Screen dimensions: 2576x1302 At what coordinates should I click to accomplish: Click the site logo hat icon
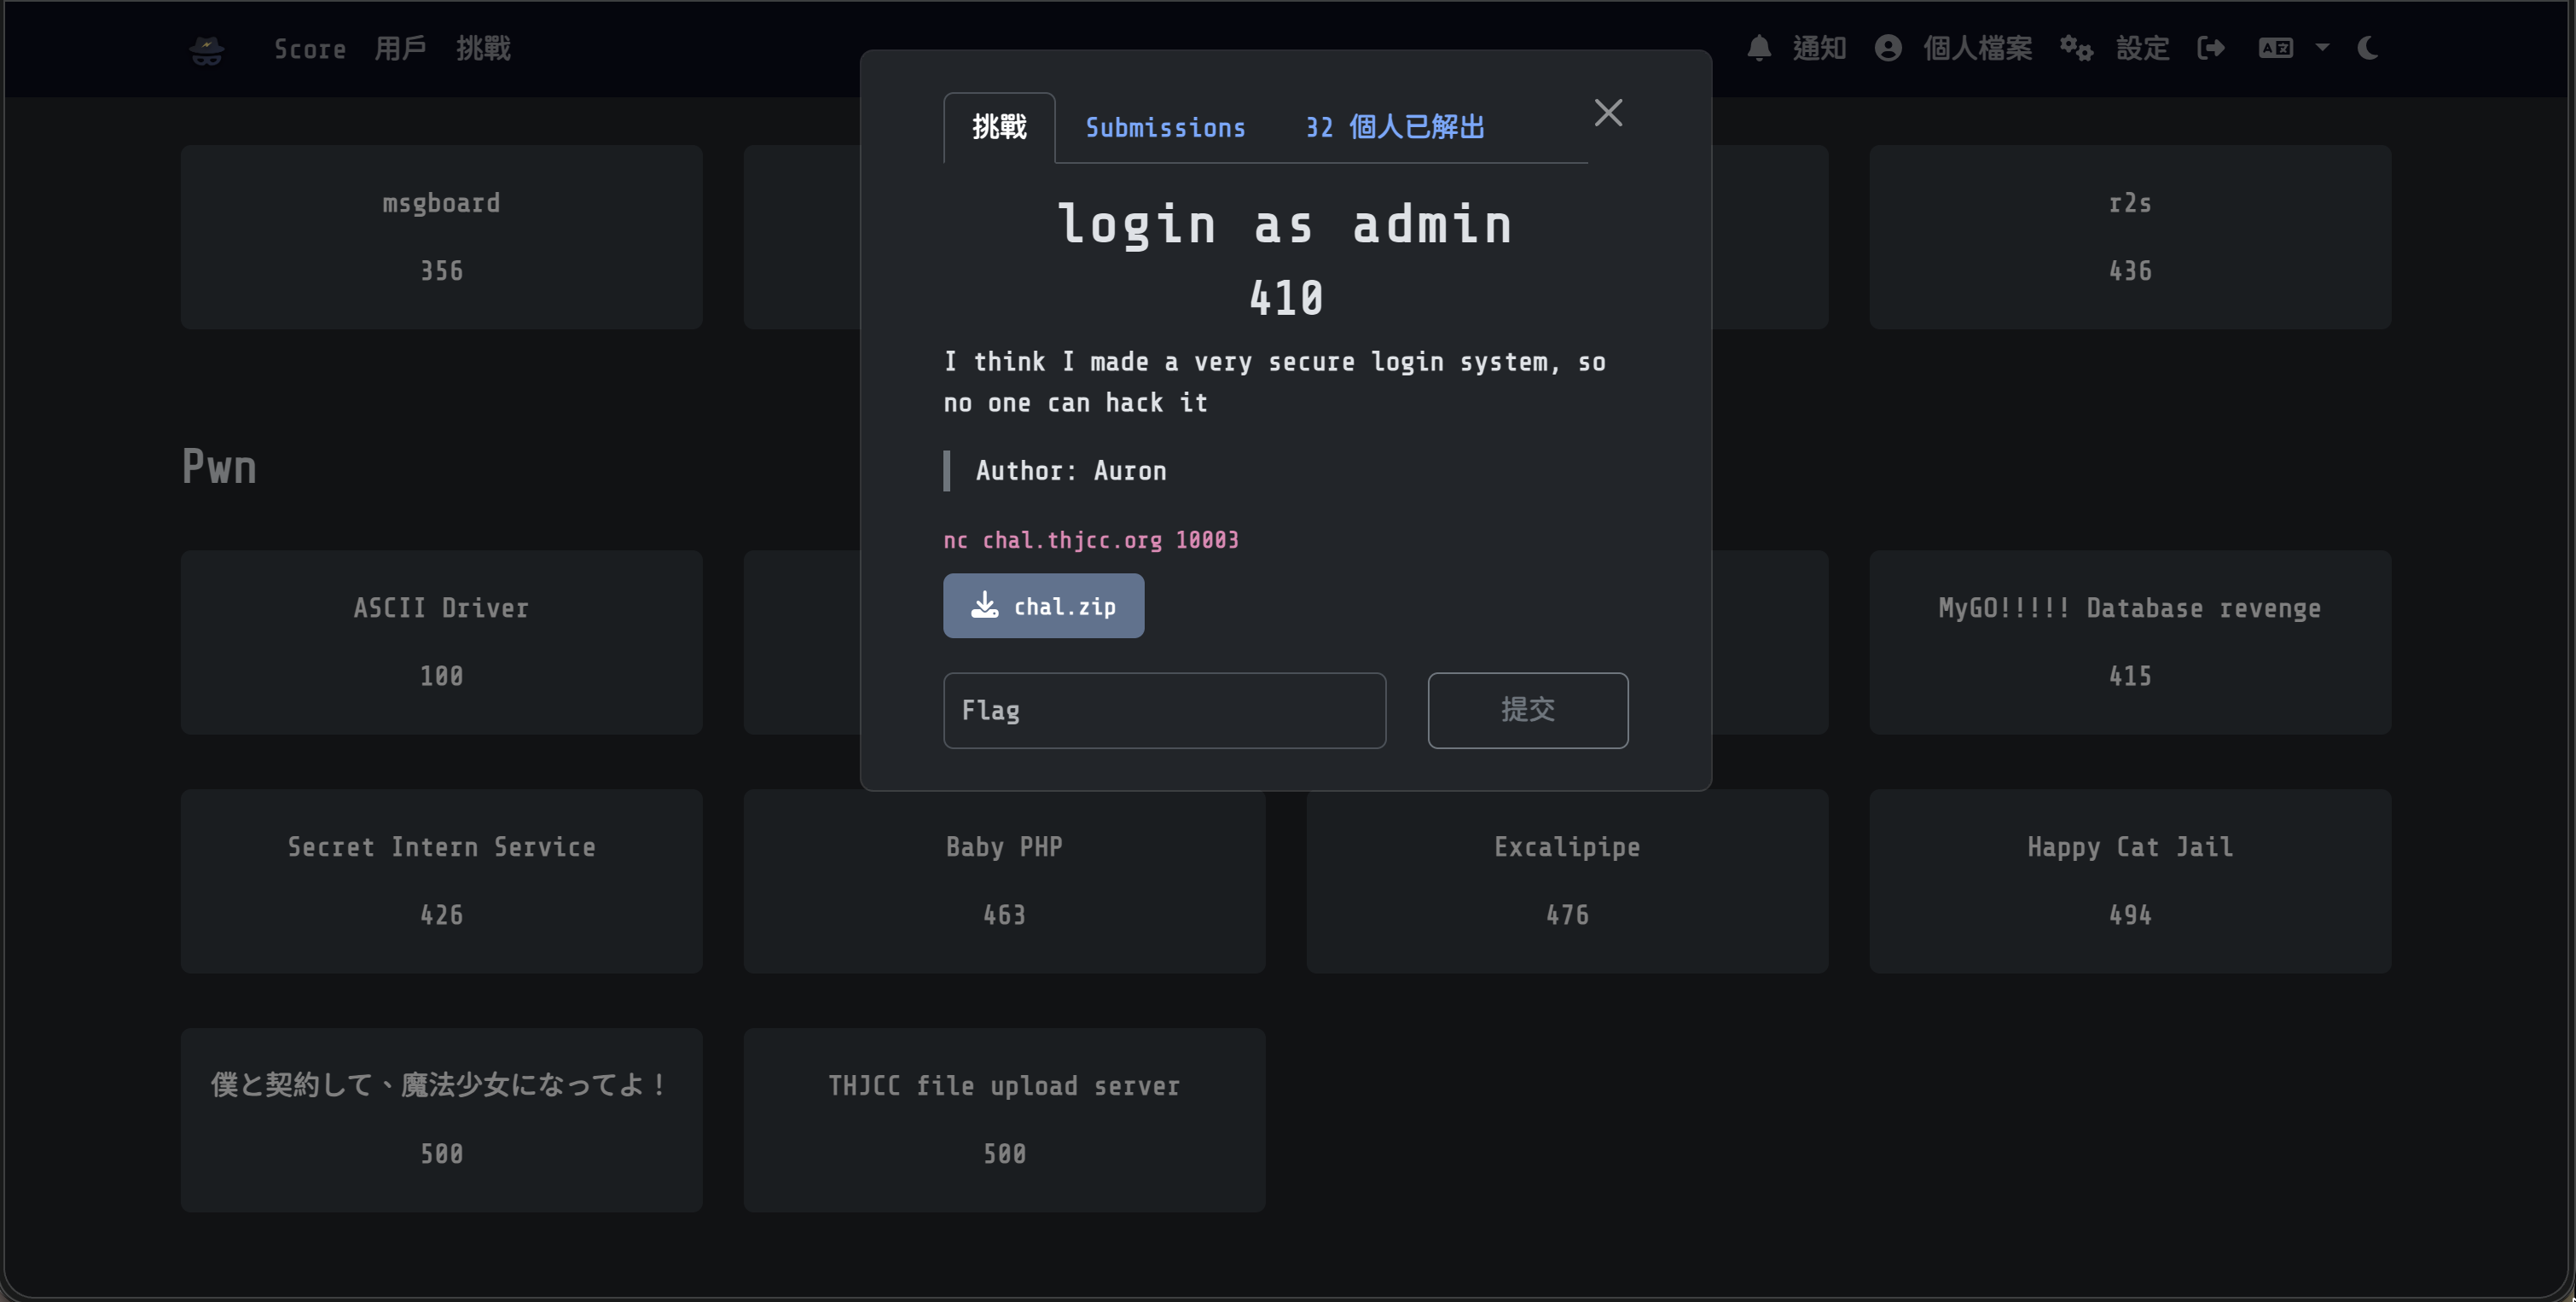click(207, 49)
